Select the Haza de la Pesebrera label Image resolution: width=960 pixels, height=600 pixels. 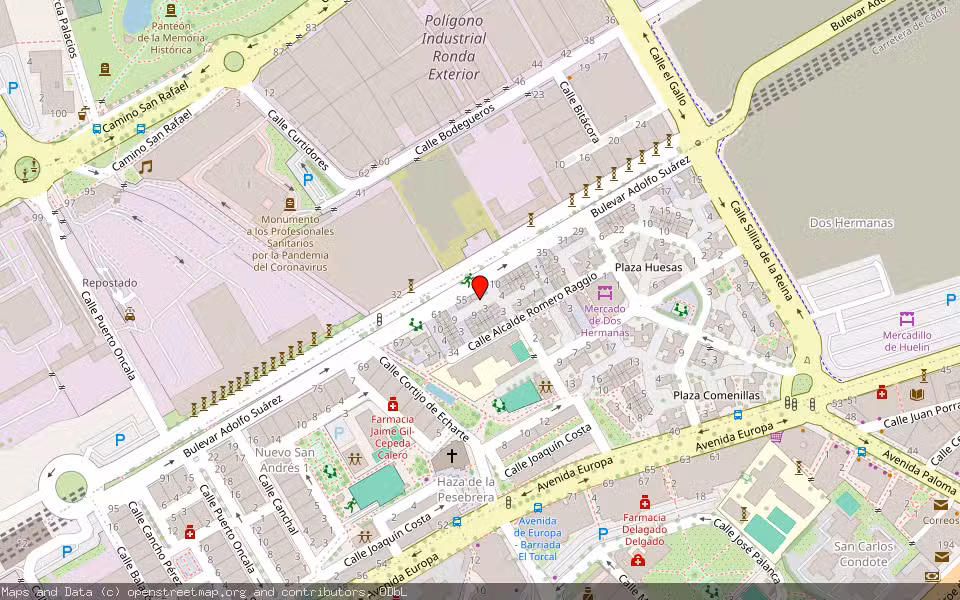pyautogui.click(x=465, y=490)
